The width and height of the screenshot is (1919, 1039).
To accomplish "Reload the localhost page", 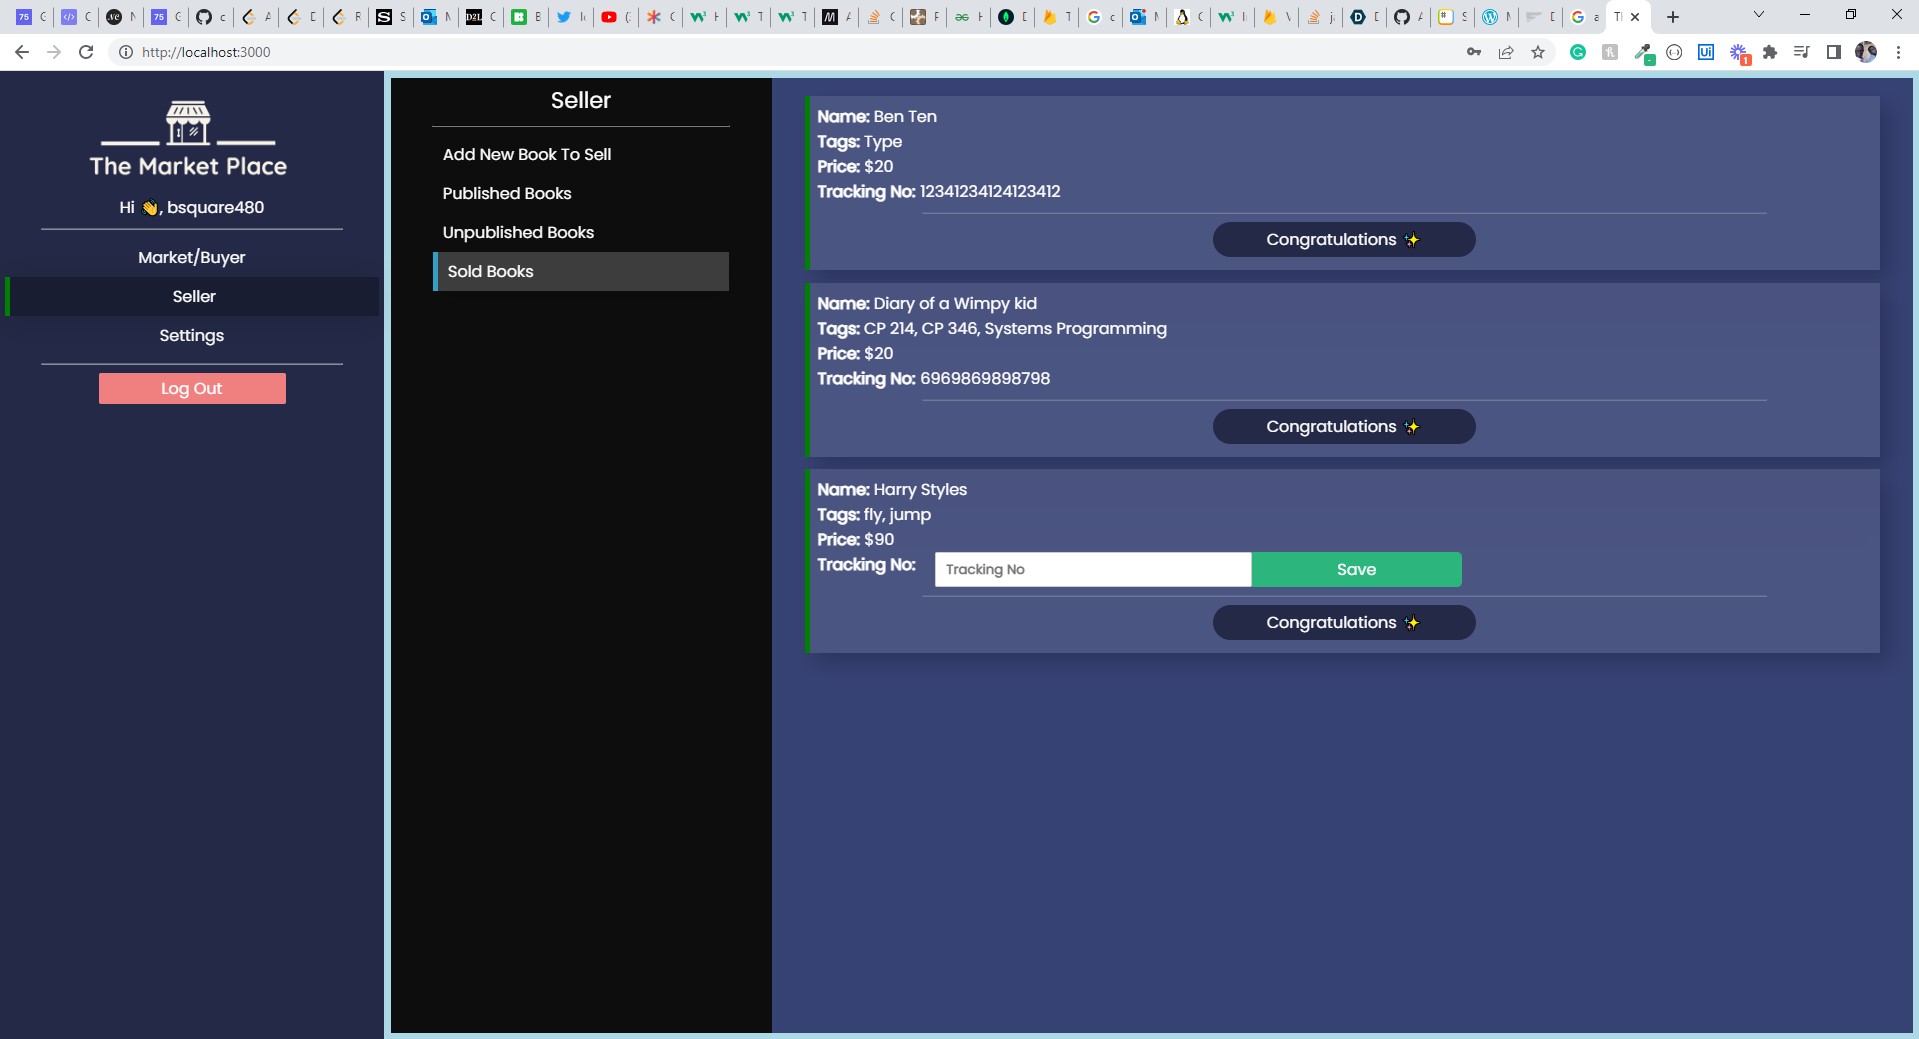I will pos(86,52).
